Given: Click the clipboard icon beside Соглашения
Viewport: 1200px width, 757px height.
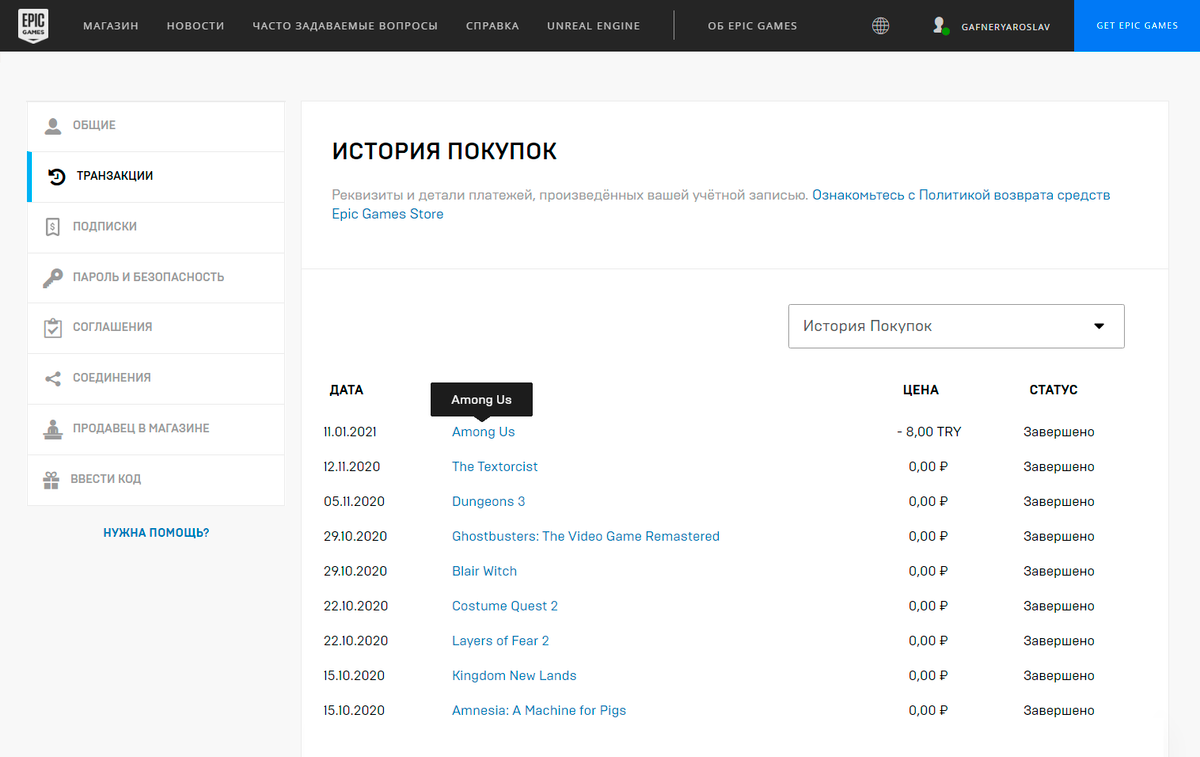Looking at the screenshot, I should click(53, 328).
